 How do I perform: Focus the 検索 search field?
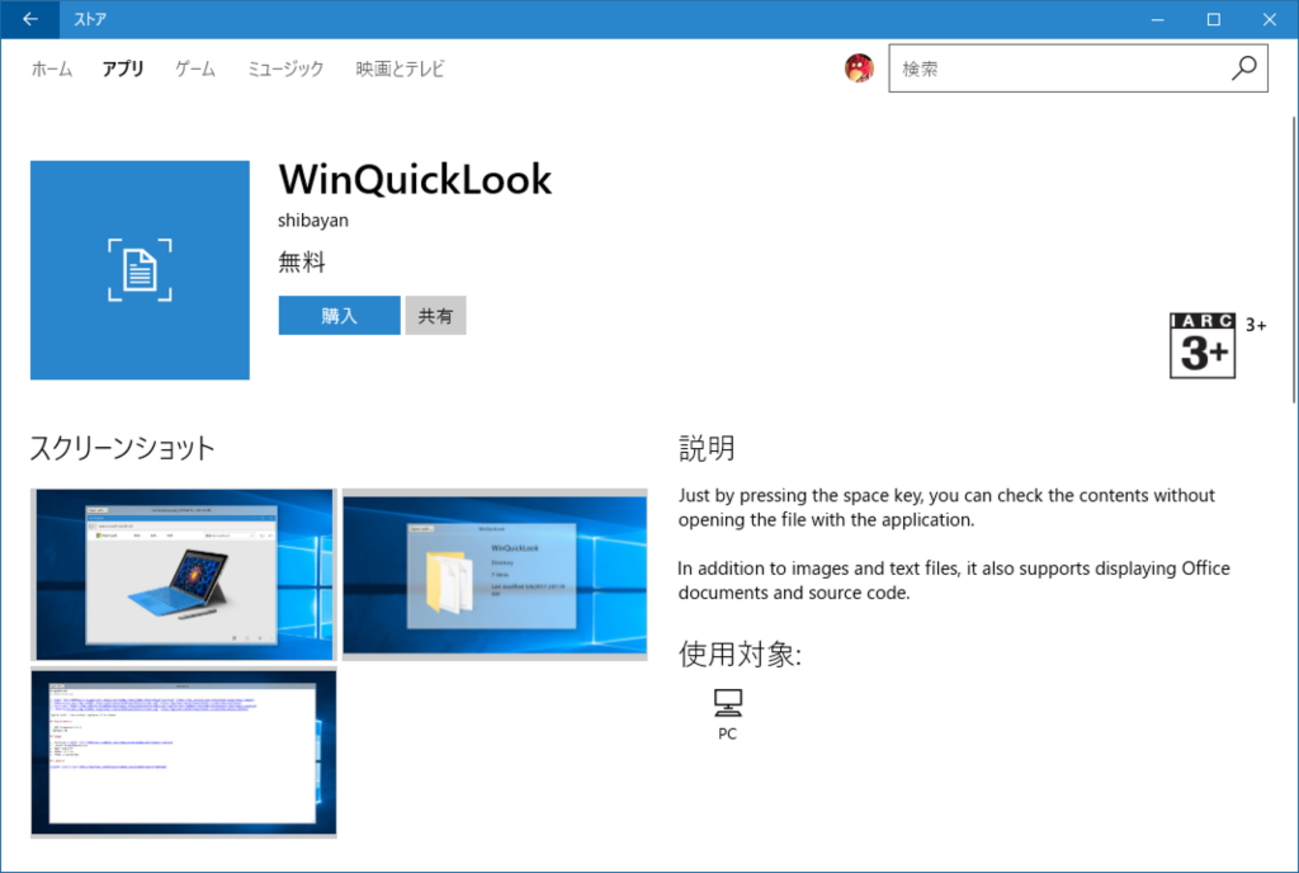pos(1078,69)
